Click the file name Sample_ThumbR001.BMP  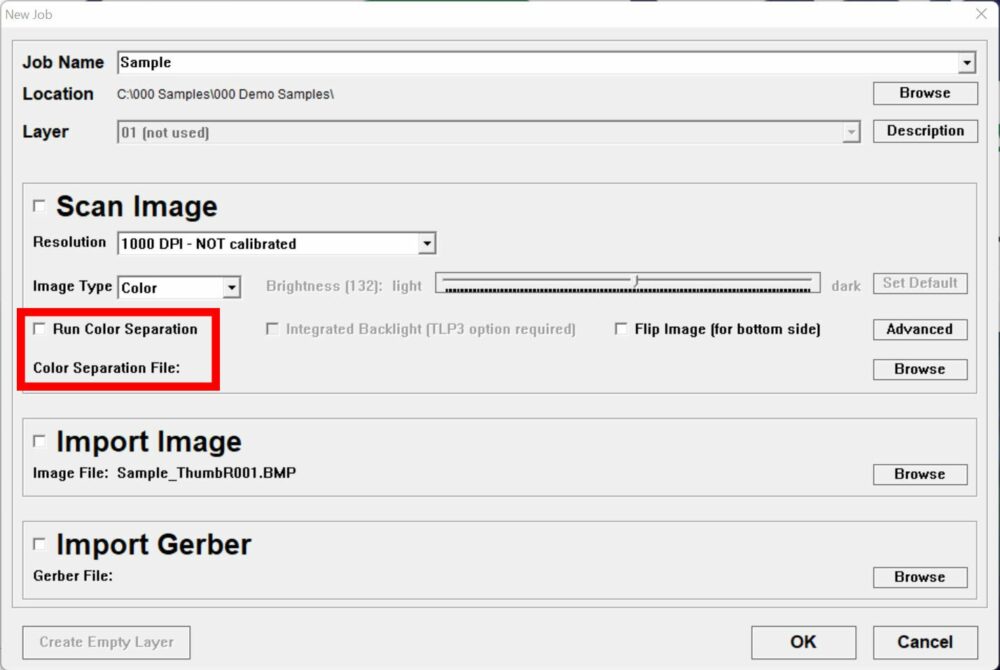click(207, 473)
